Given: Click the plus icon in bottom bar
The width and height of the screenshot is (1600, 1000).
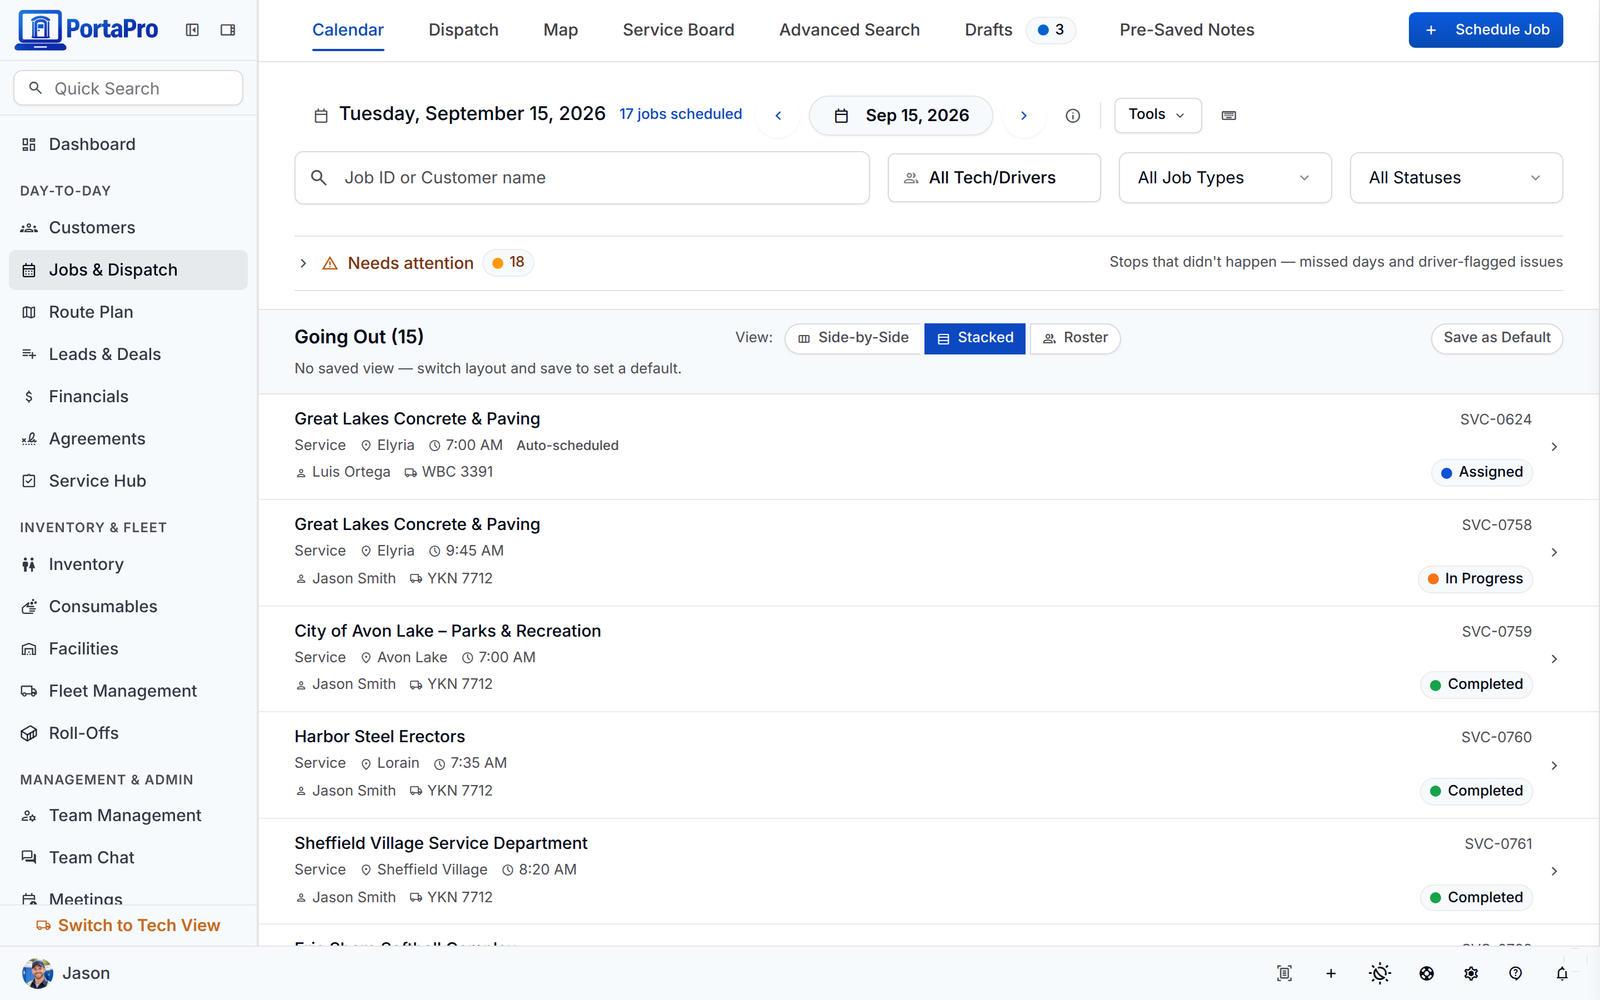Looking at the screenshot, I should 1331,973.
